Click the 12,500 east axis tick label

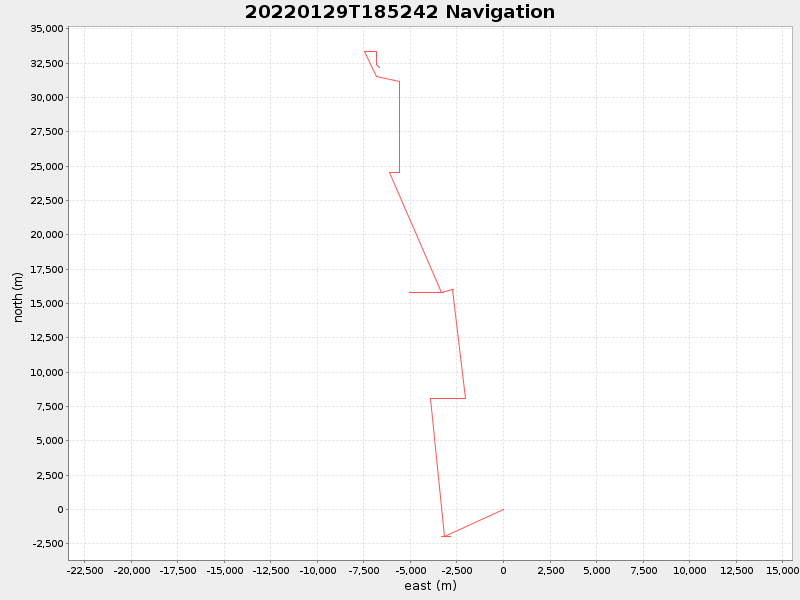736,570
